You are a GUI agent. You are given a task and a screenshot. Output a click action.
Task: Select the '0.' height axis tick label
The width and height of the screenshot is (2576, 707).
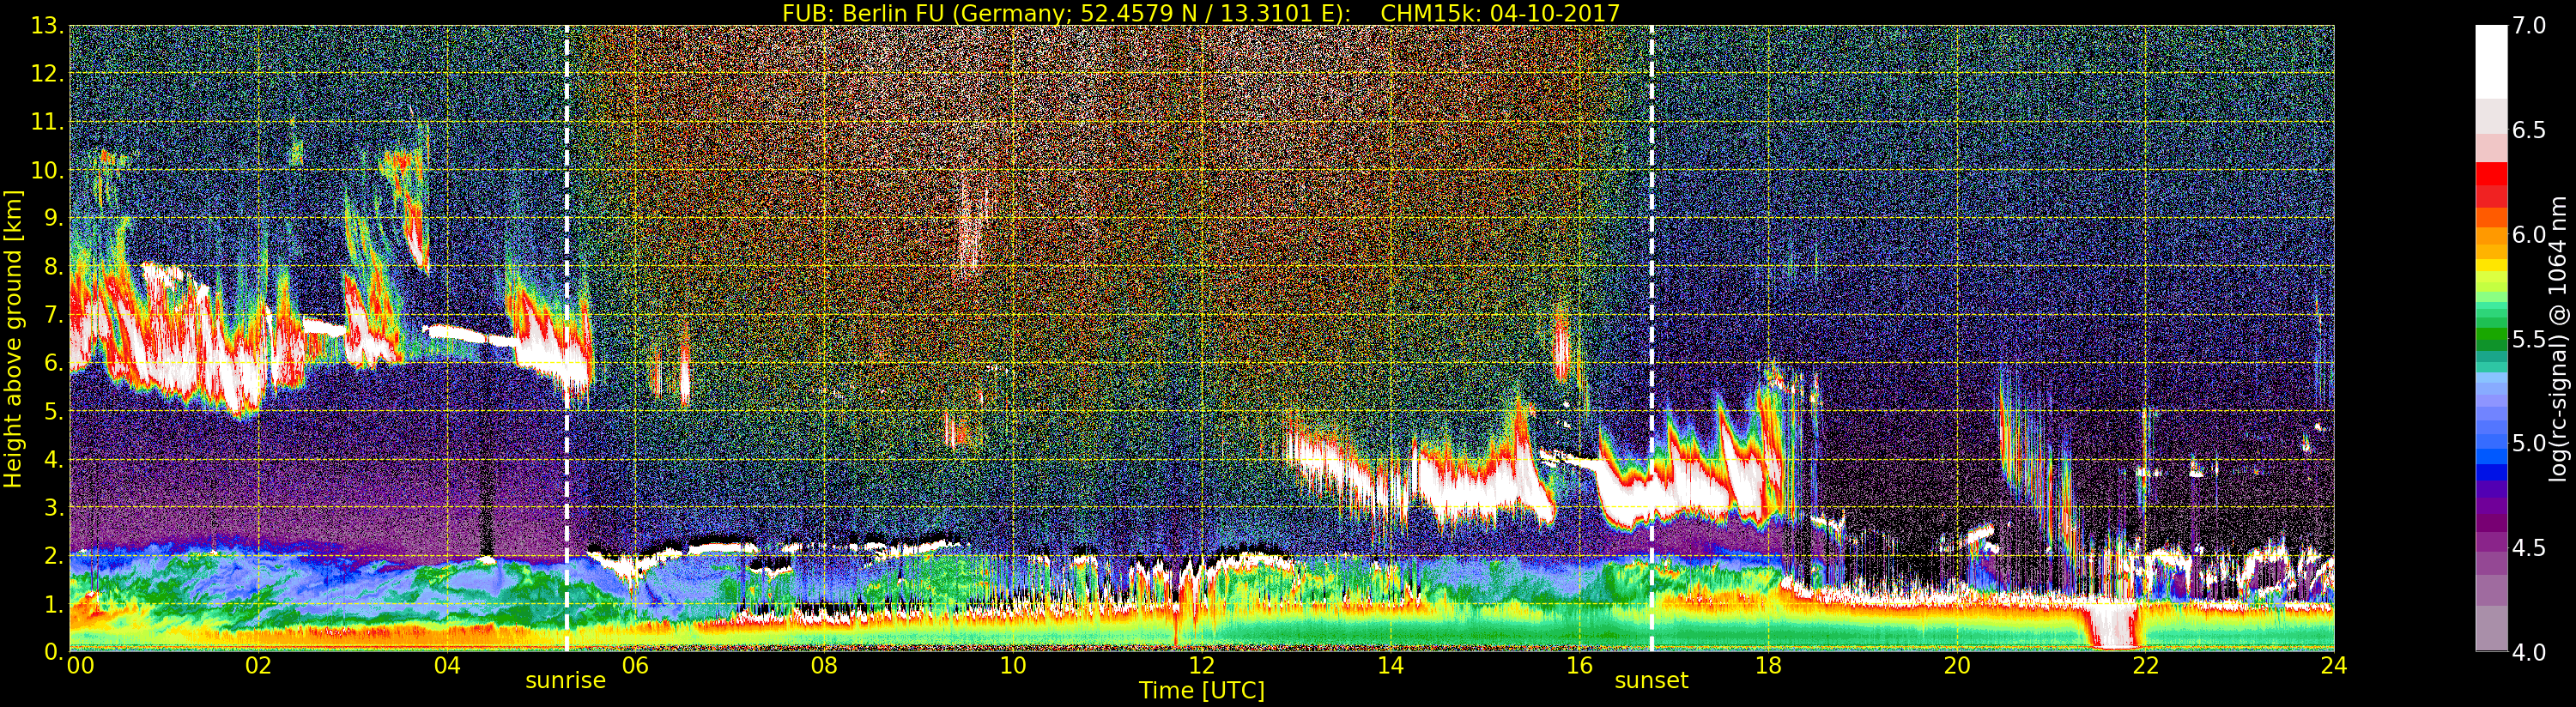pos(53,651)
